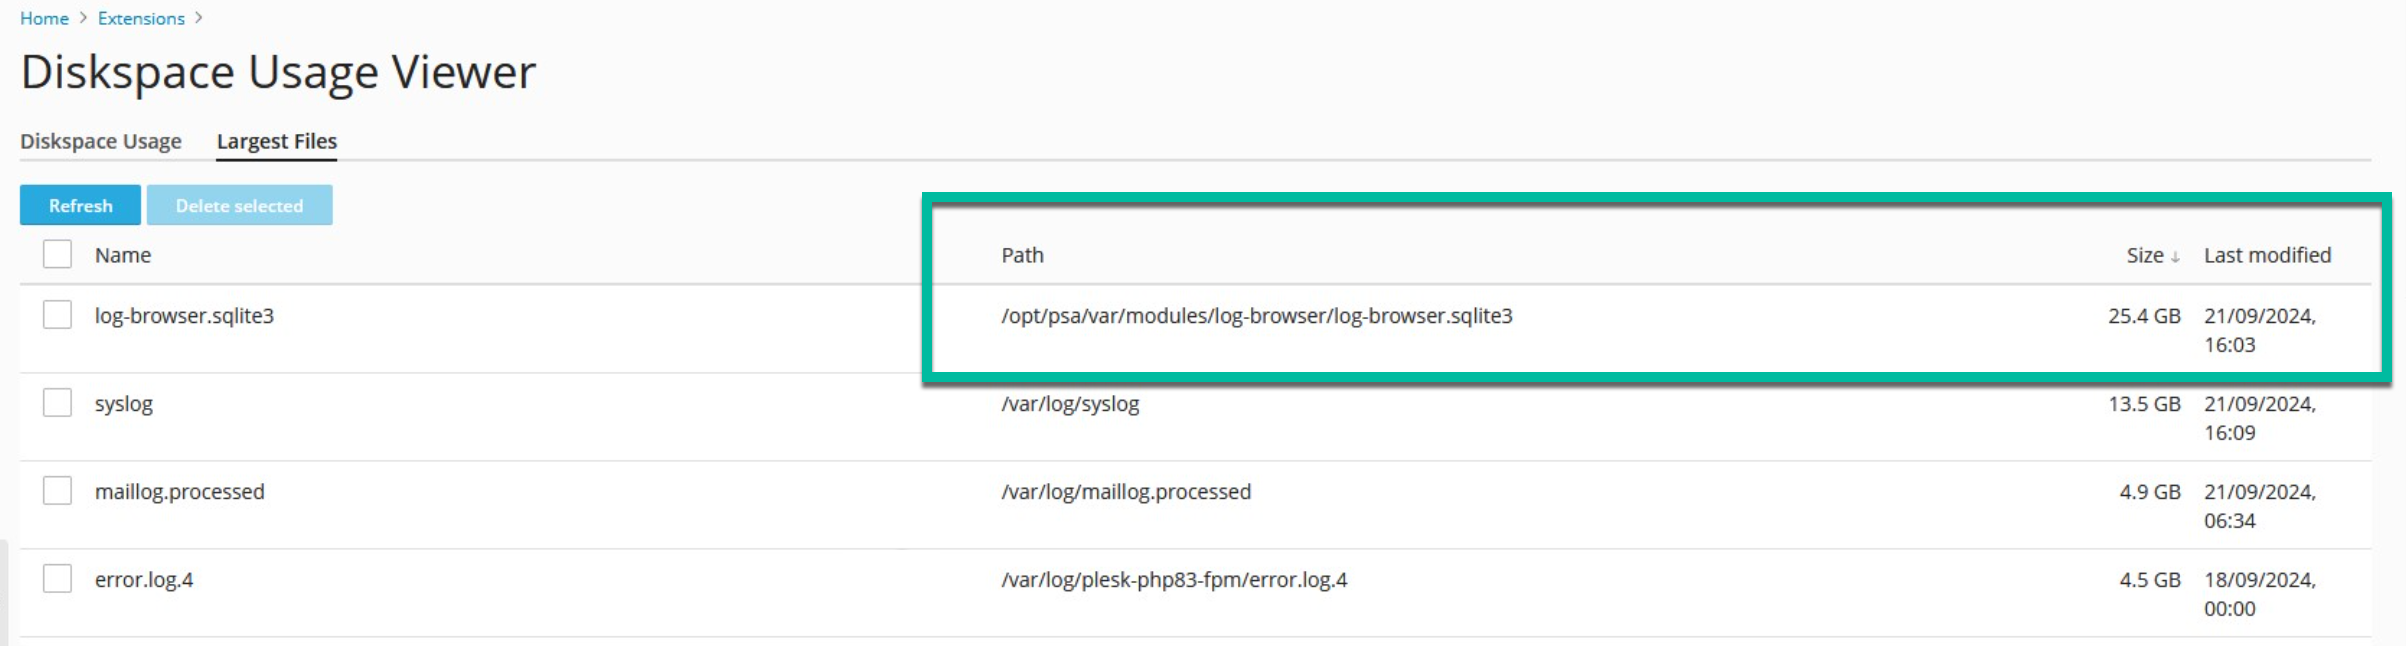Open the Largest Files tab
This screenshot has width=2406, height=646.
[x=277, y=141]
